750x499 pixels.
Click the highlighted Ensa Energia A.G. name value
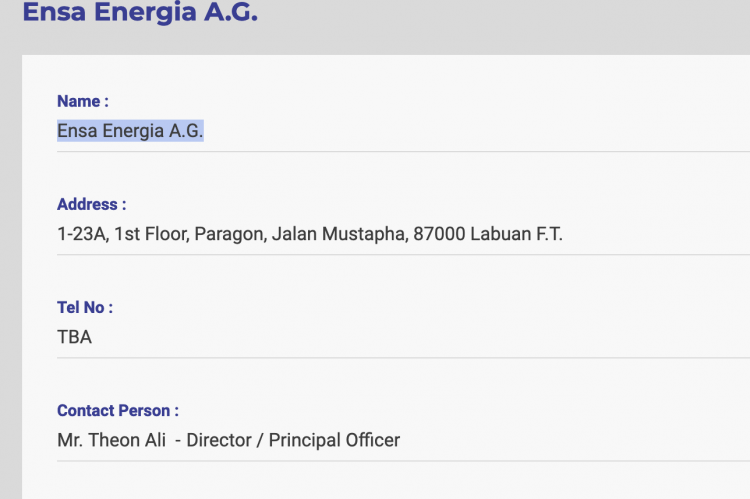click(130, 131)
